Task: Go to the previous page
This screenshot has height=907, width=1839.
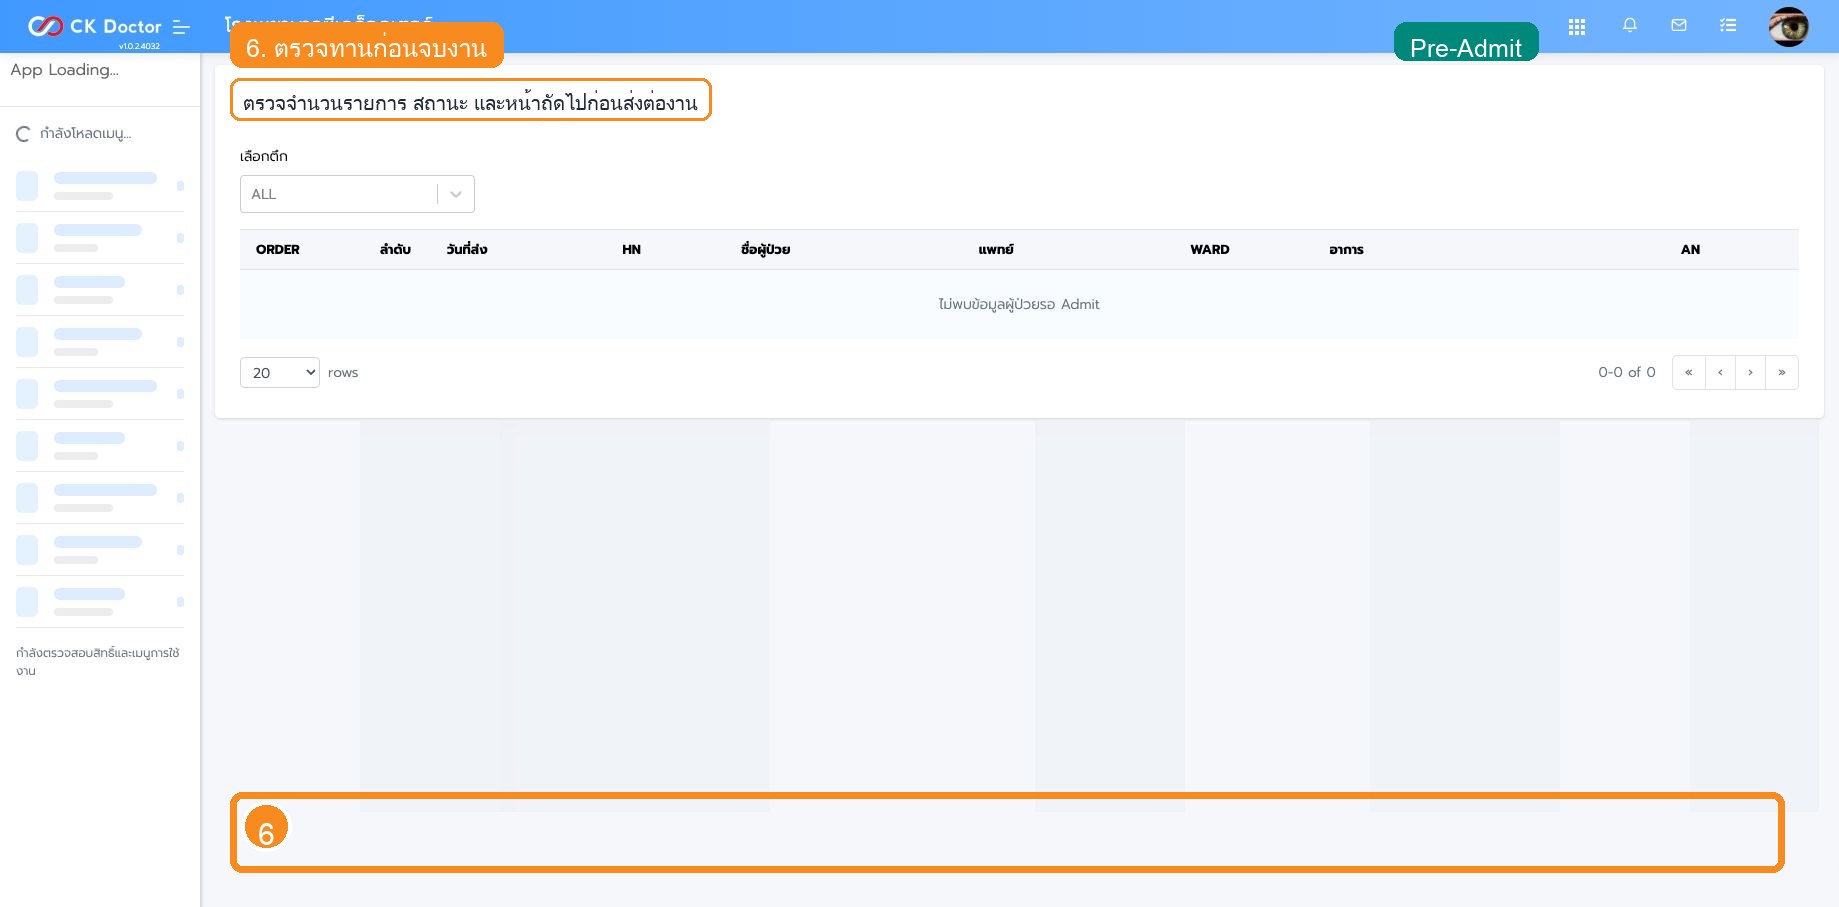Action: 1720,372
